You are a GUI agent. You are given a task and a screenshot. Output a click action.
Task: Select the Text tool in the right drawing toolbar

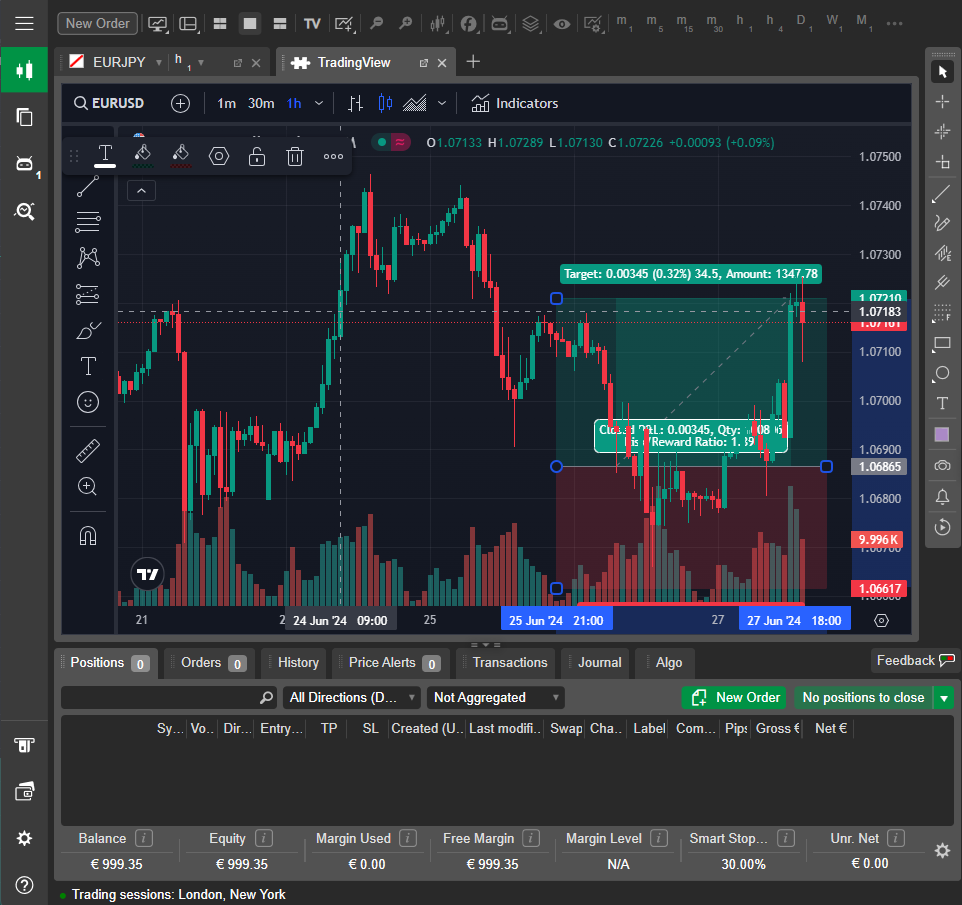coord(942,403)
